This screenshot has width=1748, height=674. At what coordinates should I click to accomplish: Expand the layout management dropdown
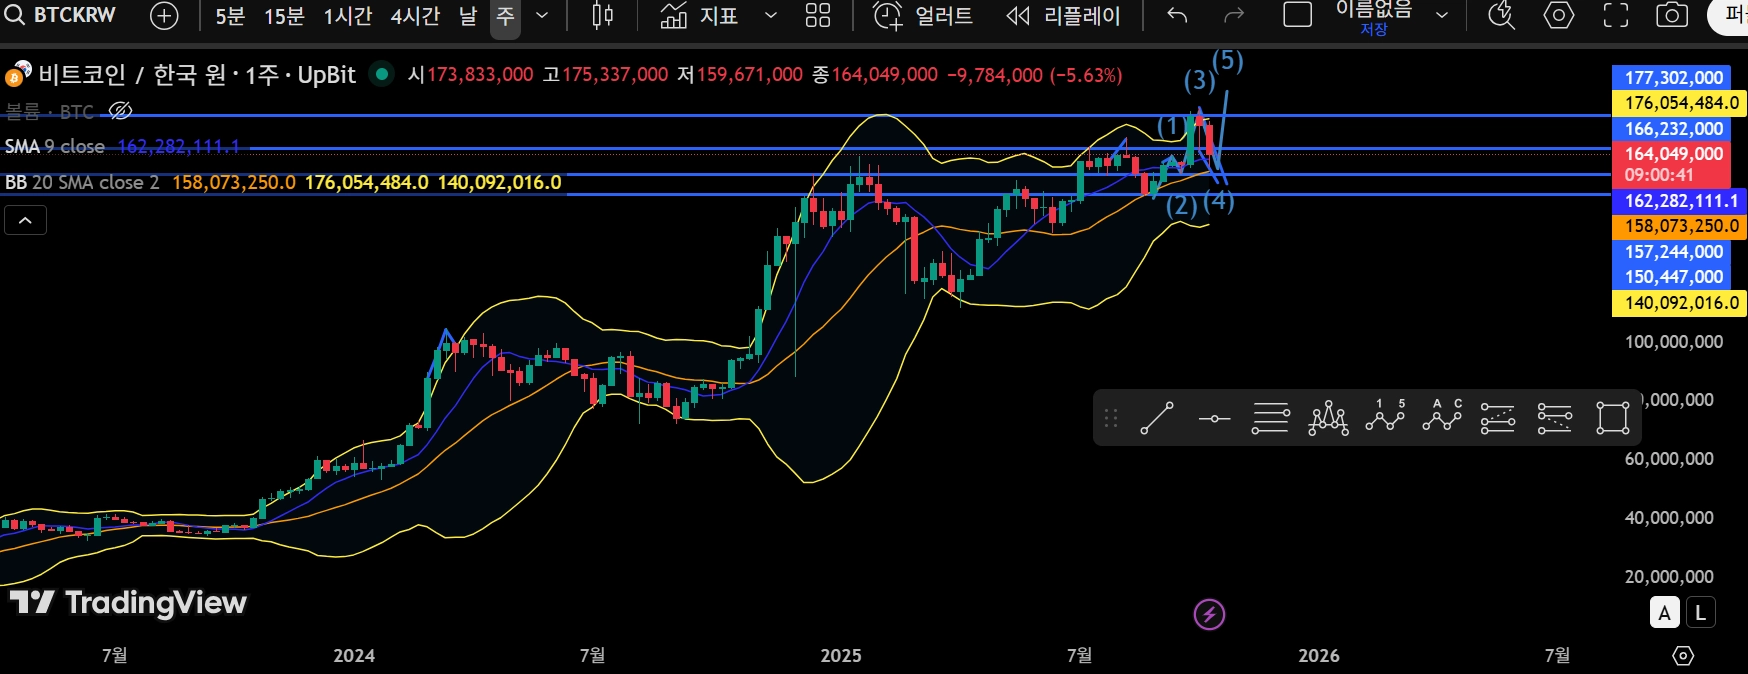click(1441, 16)
